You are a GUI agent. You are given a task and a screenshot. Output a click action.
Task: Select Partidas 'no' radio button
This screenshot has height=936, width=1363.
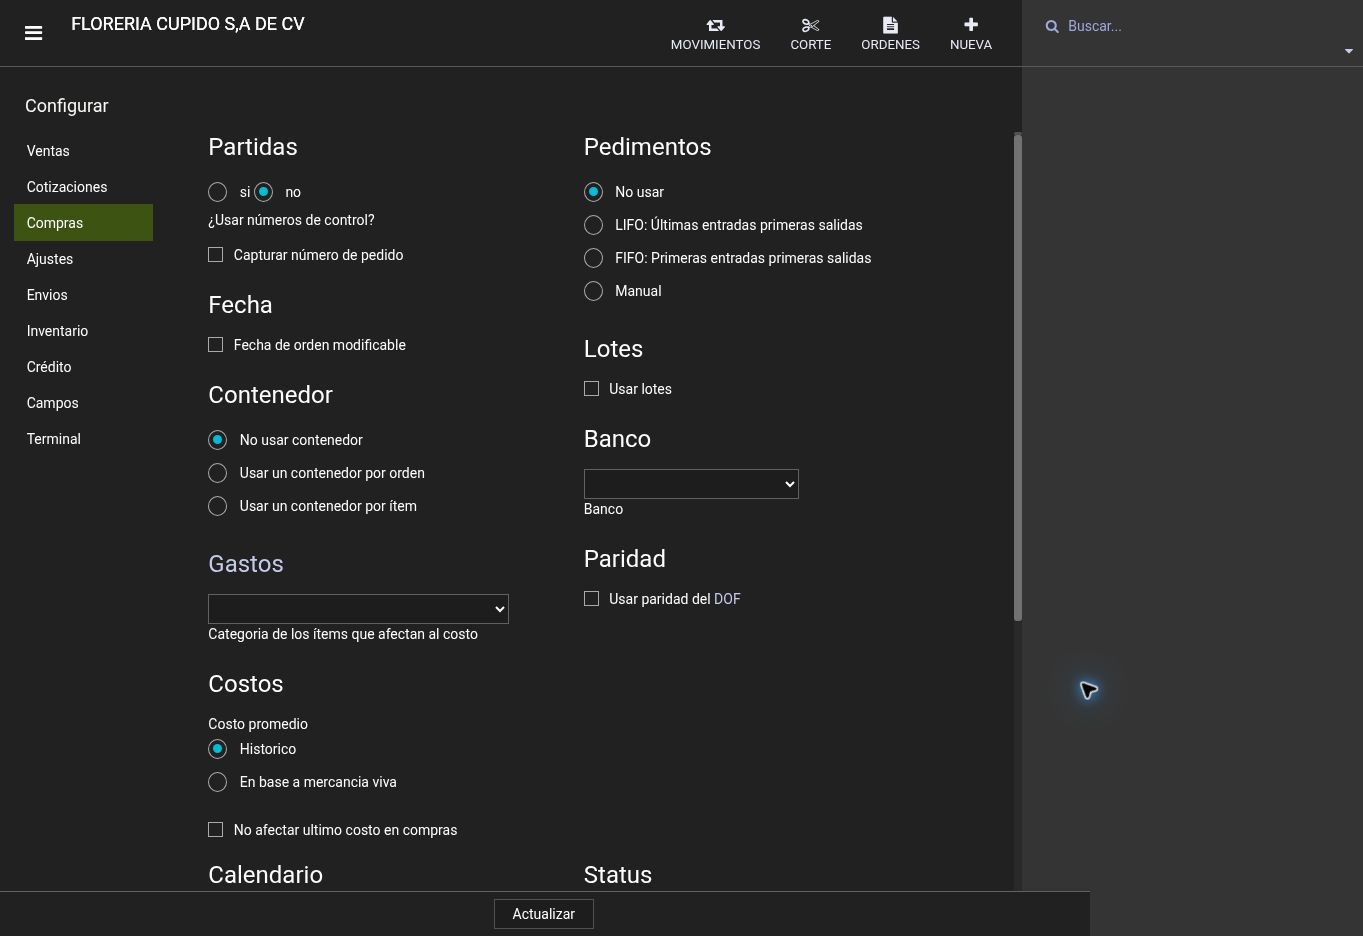coord(264,192)
